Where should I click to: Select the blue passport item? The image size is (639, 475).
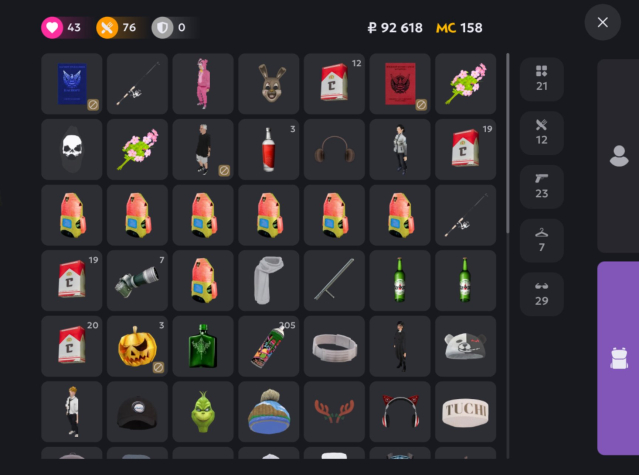point(72,84)
